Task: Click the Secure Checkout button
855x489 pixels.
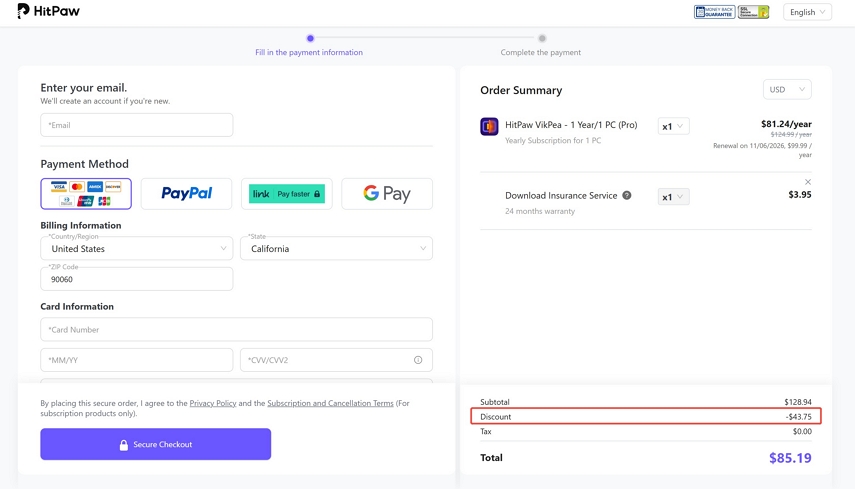Action: 155,444
